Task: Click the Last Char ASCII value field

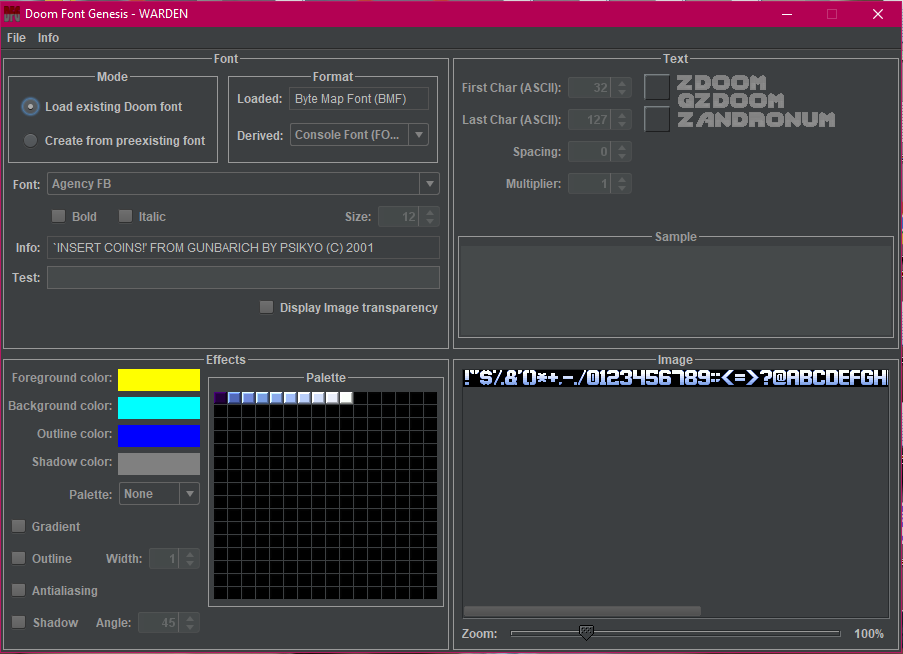Action: 590,120
